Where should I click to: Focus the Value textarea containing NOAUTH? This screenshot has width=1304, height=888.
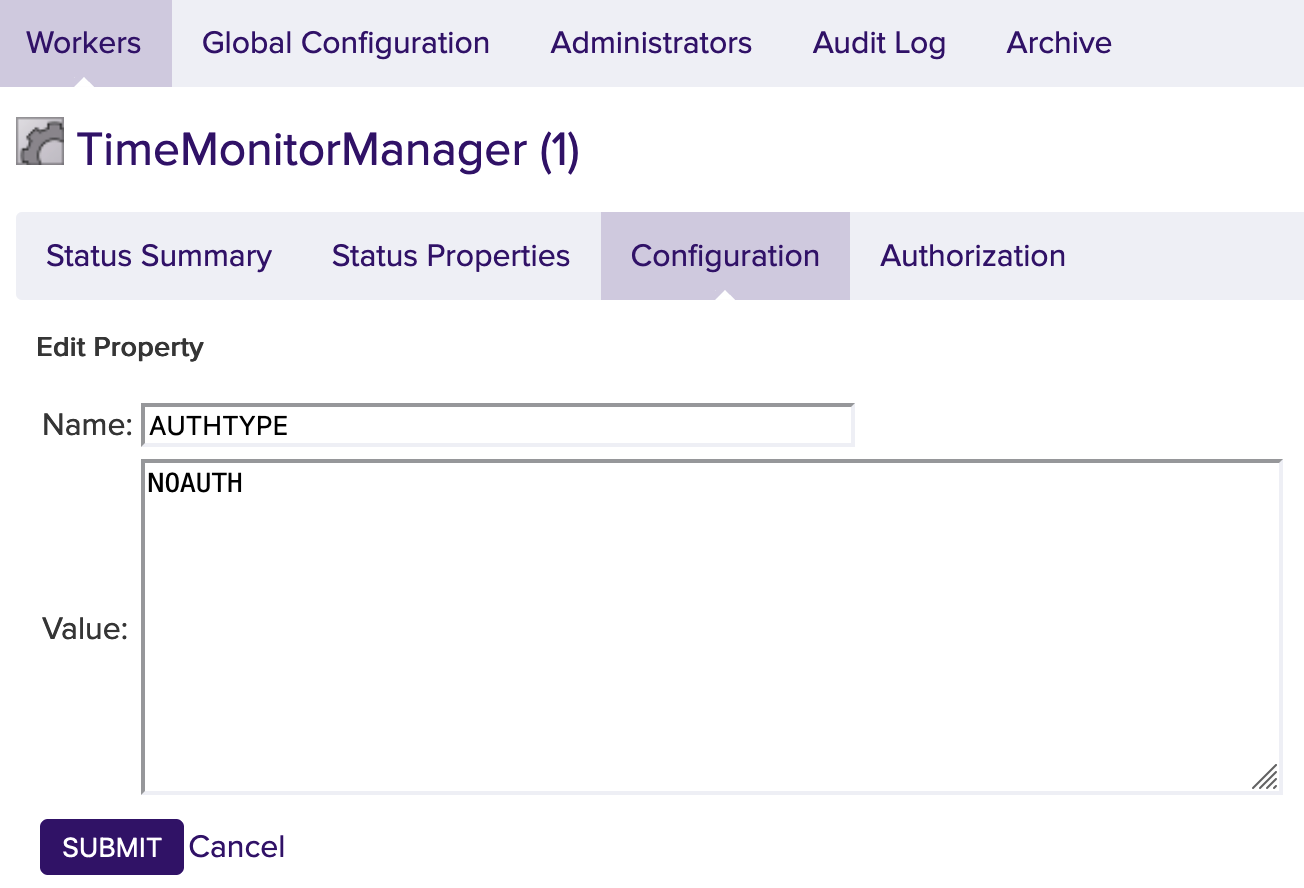(196, 484)
